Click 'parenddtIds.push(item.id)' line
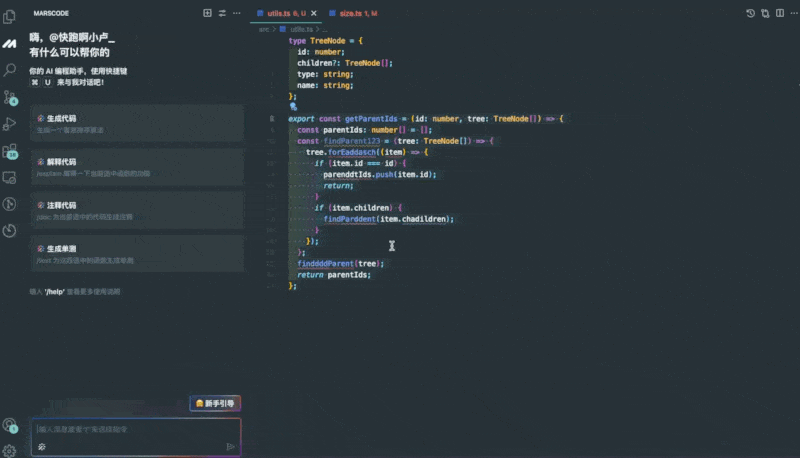800x458 pixels. [x=380, y=174]
